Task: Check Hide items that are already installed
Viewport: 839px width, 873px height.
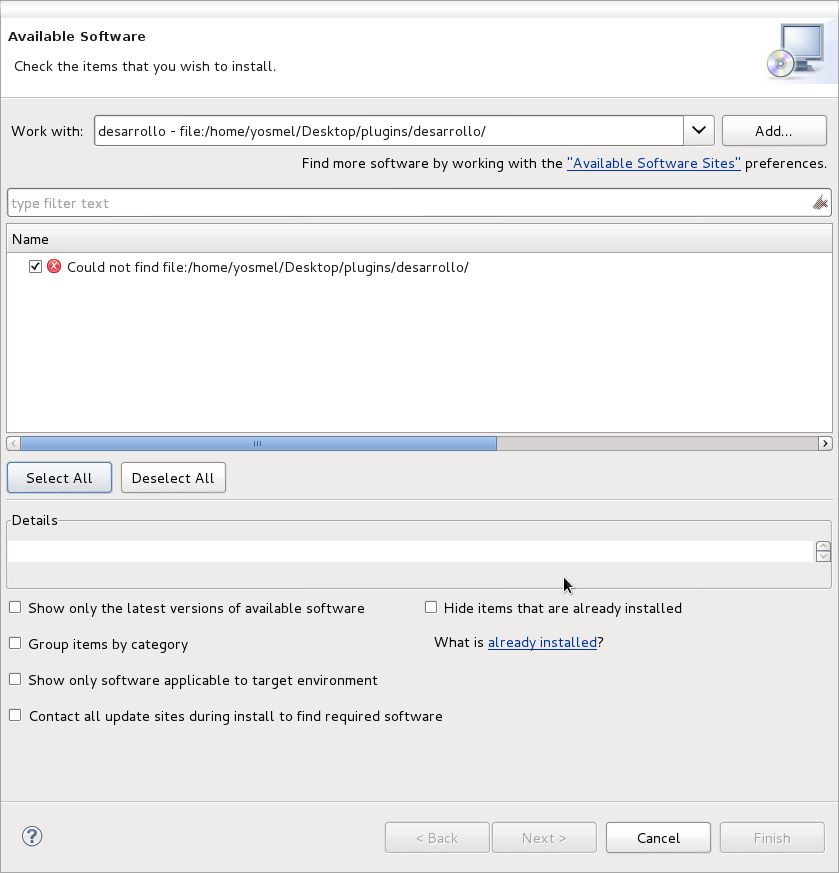Action: pyautogui.click(x=431, y=607)
